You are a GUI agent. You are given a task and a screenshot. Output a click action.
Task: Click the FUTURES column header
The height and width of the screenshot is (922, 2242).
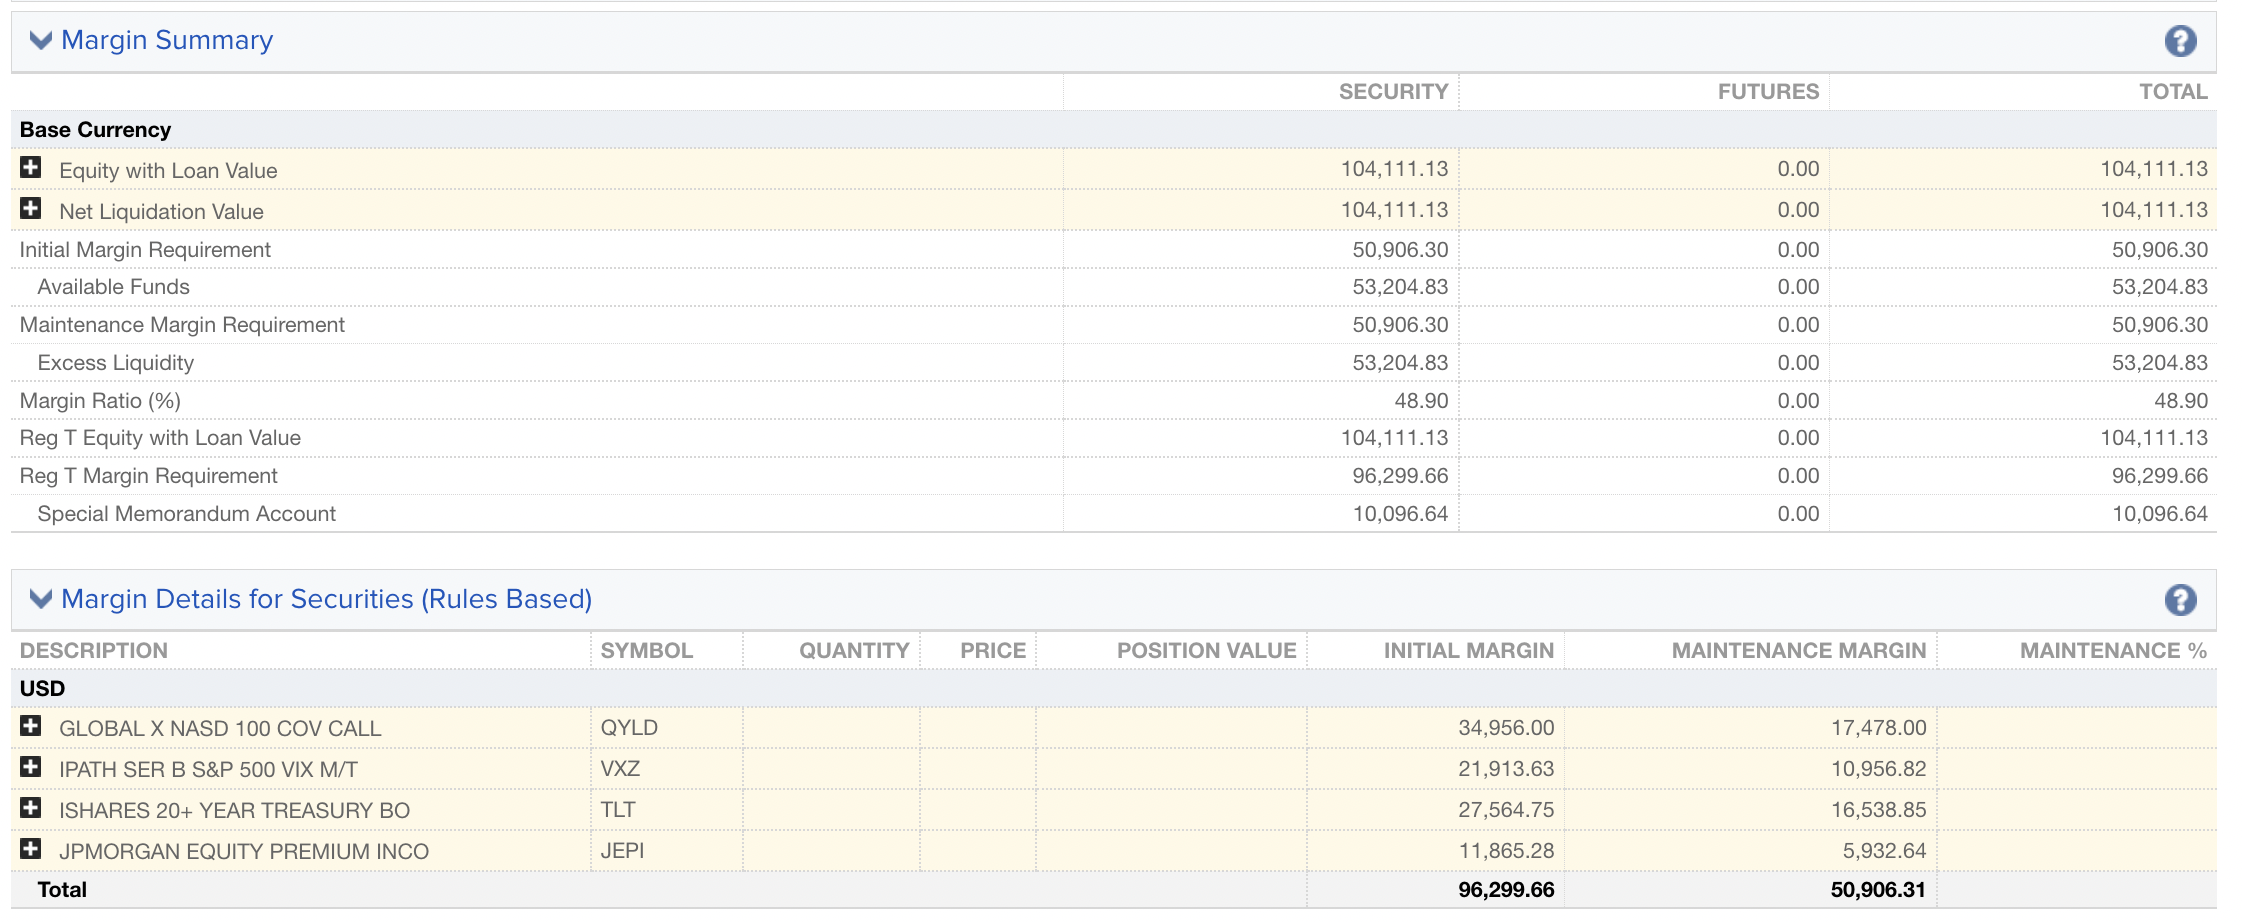pos(1768,92)
